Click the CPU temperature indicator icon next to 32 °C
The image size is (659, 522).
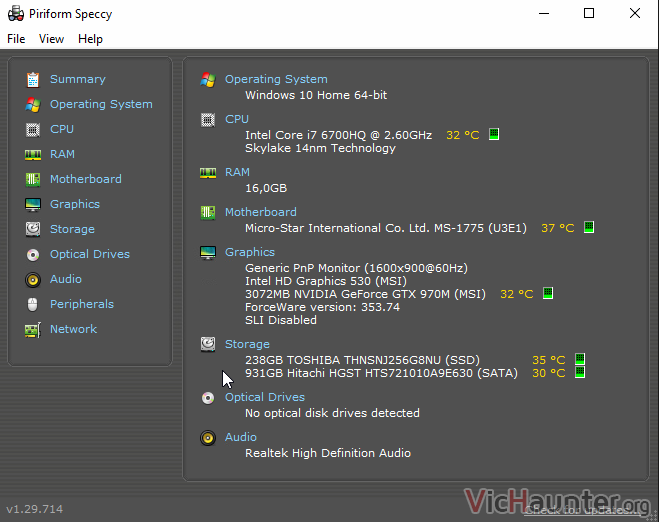(x=494, y=134)
